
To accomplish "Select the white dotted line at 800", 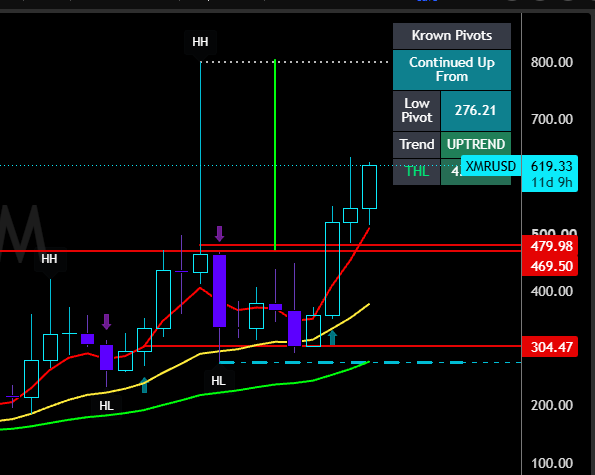I will coord(294,61).
